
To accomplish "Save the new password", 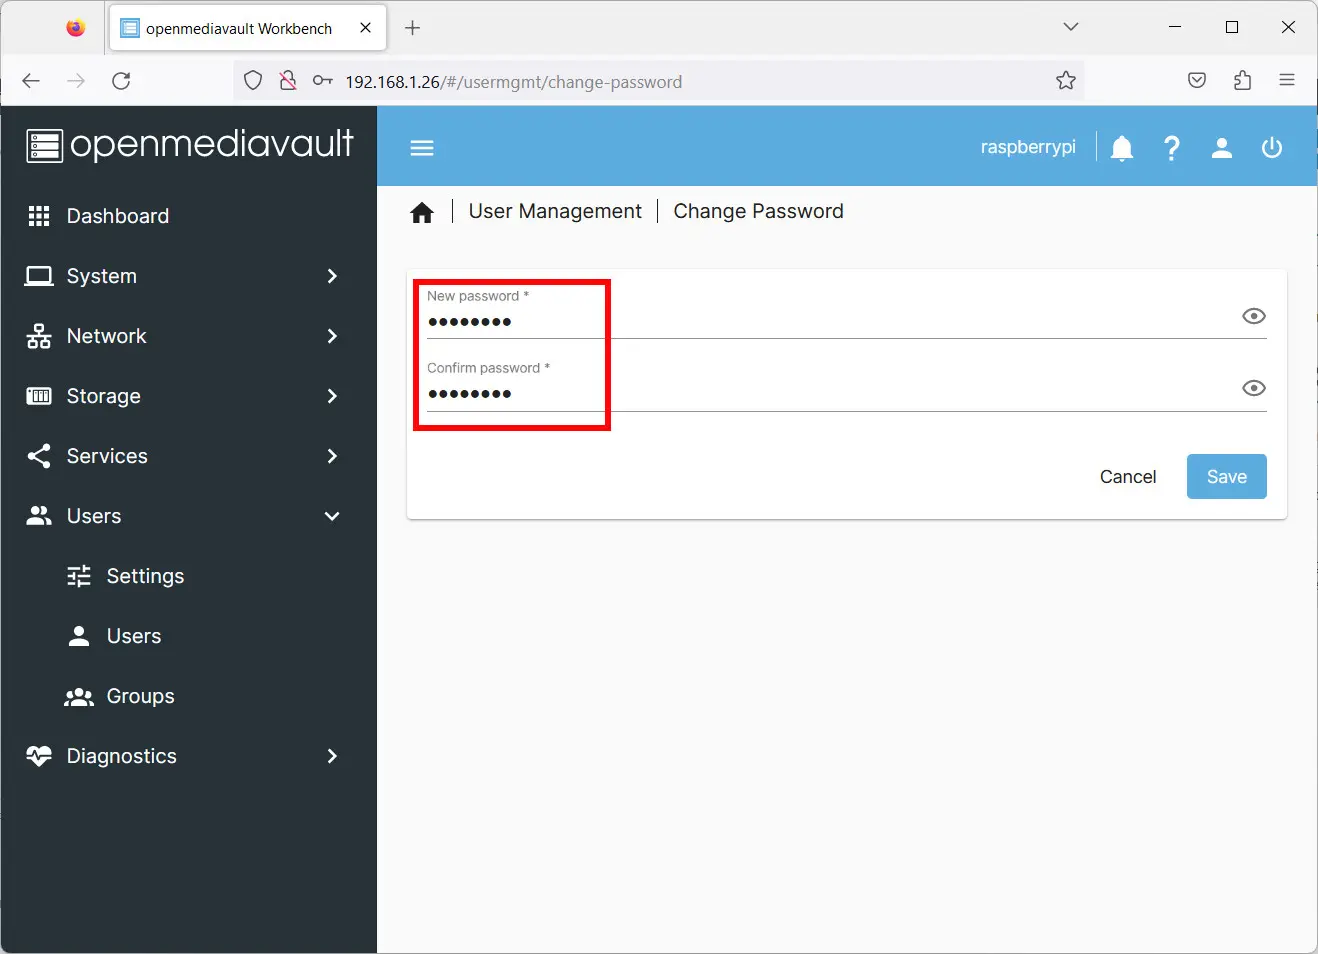I will point(1226,476).
